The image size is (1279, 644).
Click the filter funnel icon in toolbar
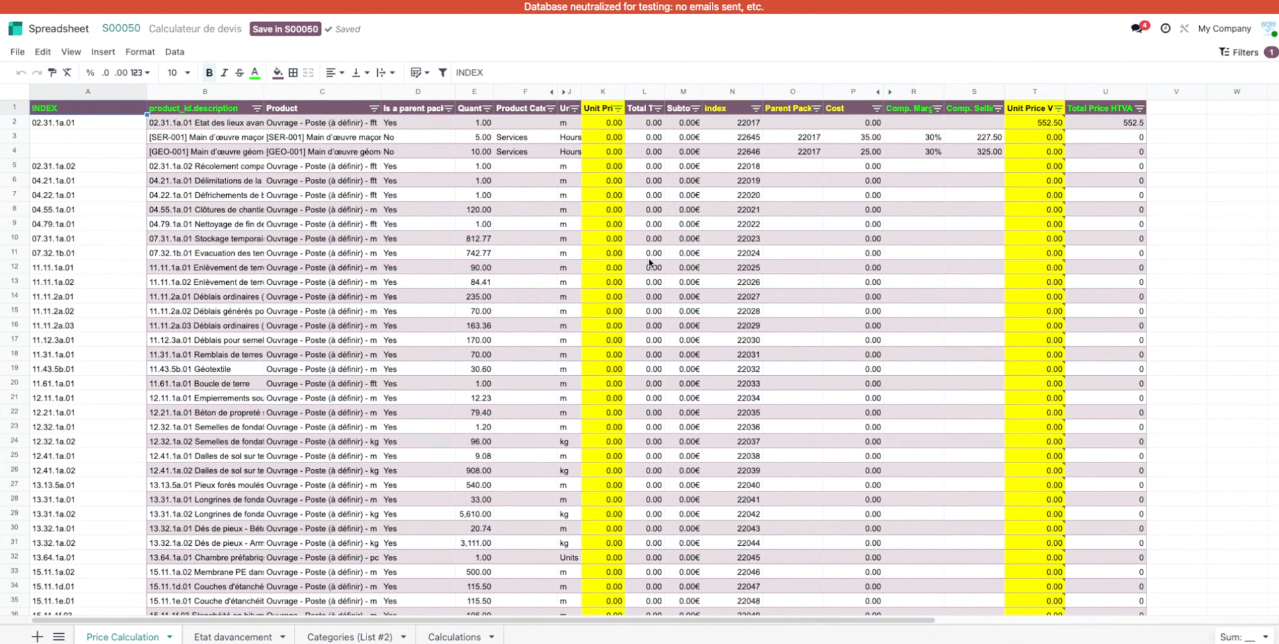click(x=442, y=73)
